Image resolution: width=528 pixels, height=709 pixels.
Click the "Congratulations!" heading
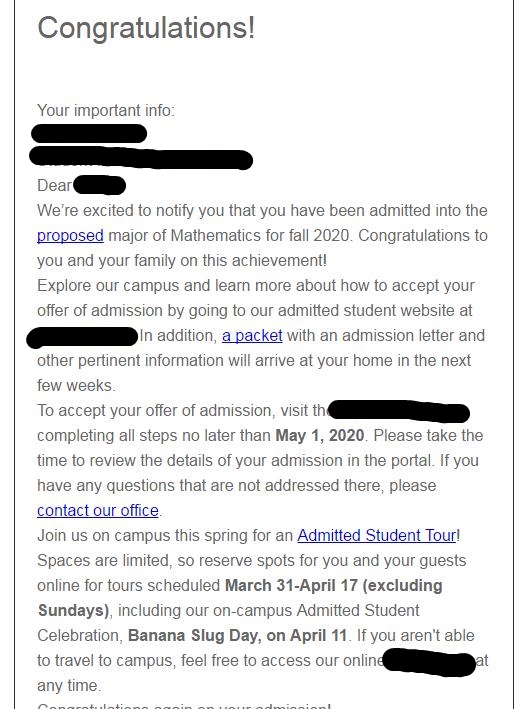(x=146, y=28)
